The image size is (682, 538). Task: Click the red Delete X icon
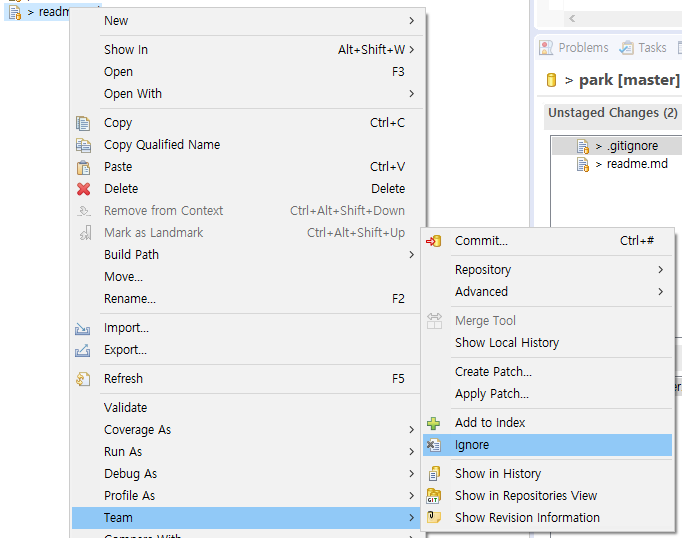tap(83, 189)
